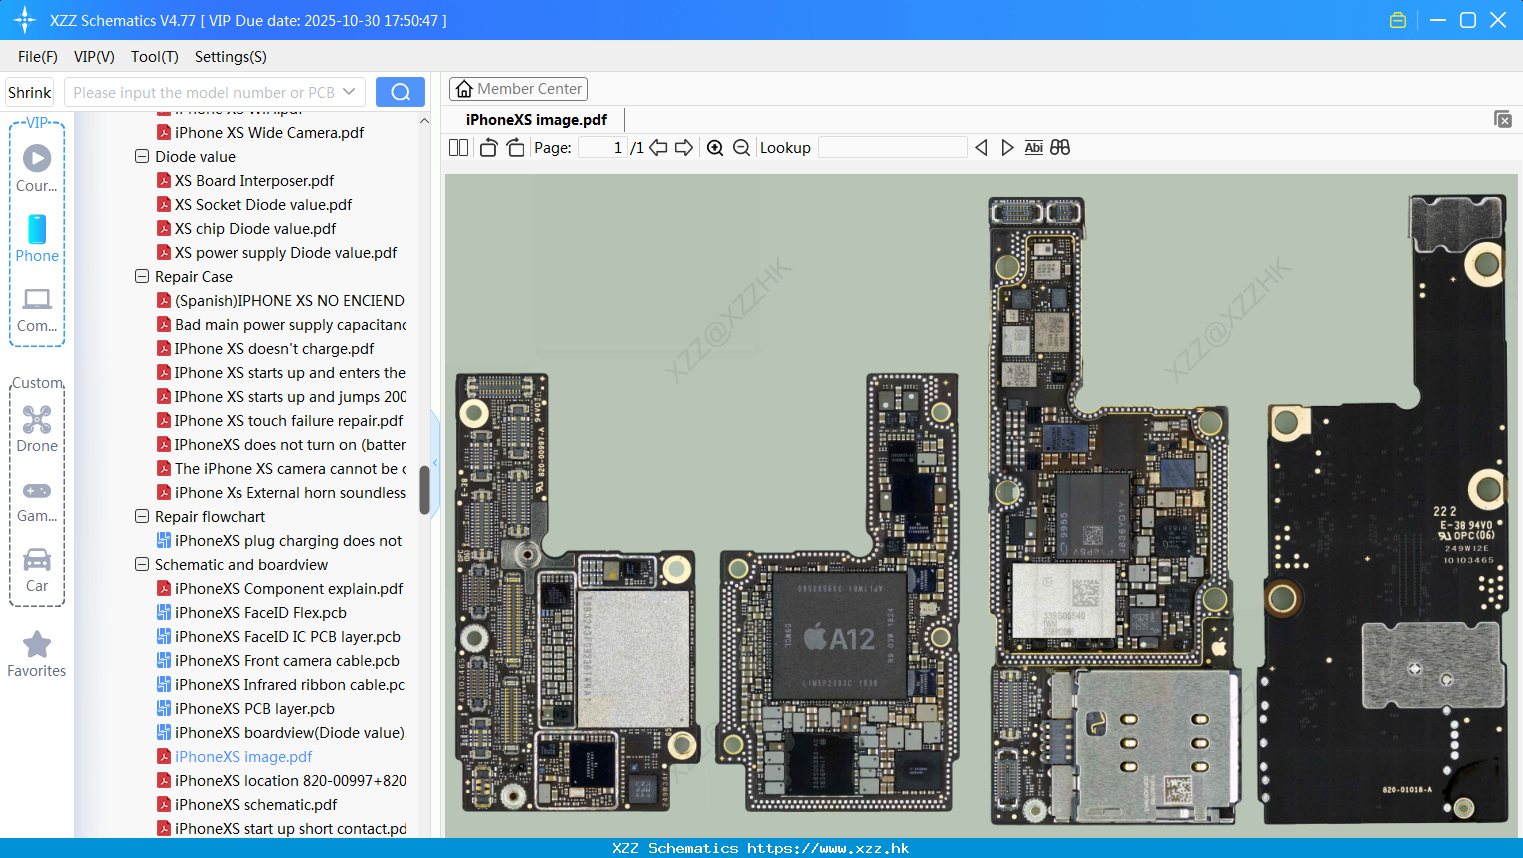The height and width of the screenshot is (858, 1523).
Task: Open the Courses sidebar icon
Action: pos(37,168)
